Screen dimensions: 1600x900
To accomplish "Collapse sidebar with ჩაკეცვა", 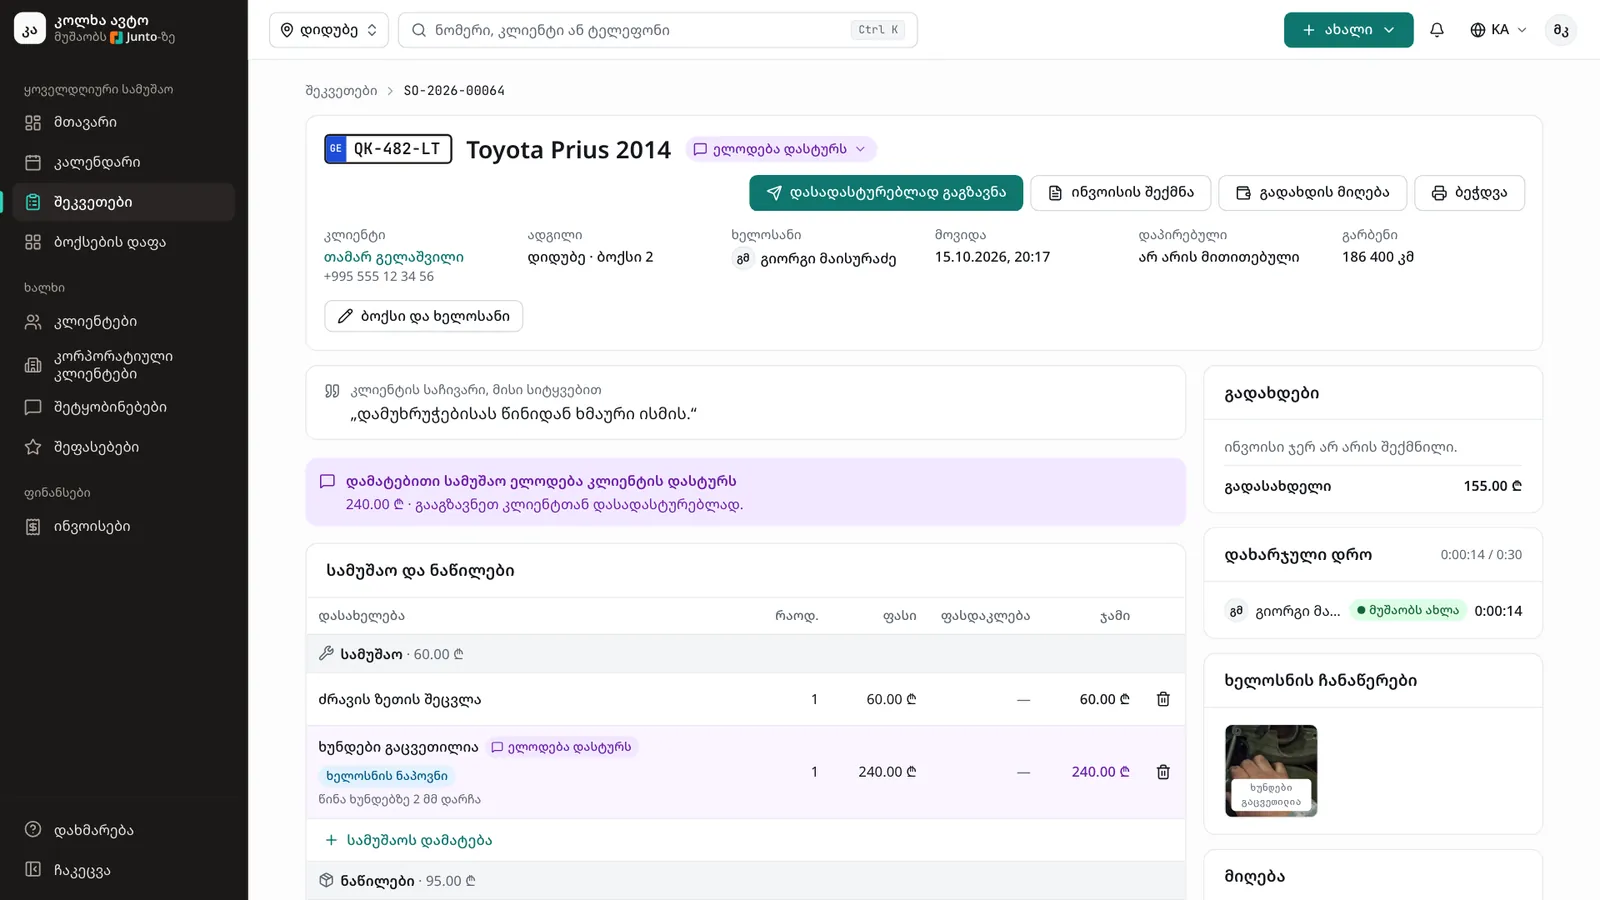I will 124,870.
